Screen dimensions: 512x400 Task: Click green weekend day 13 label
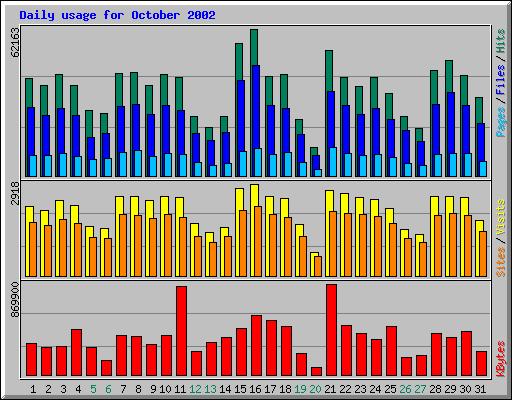point(210,389)
